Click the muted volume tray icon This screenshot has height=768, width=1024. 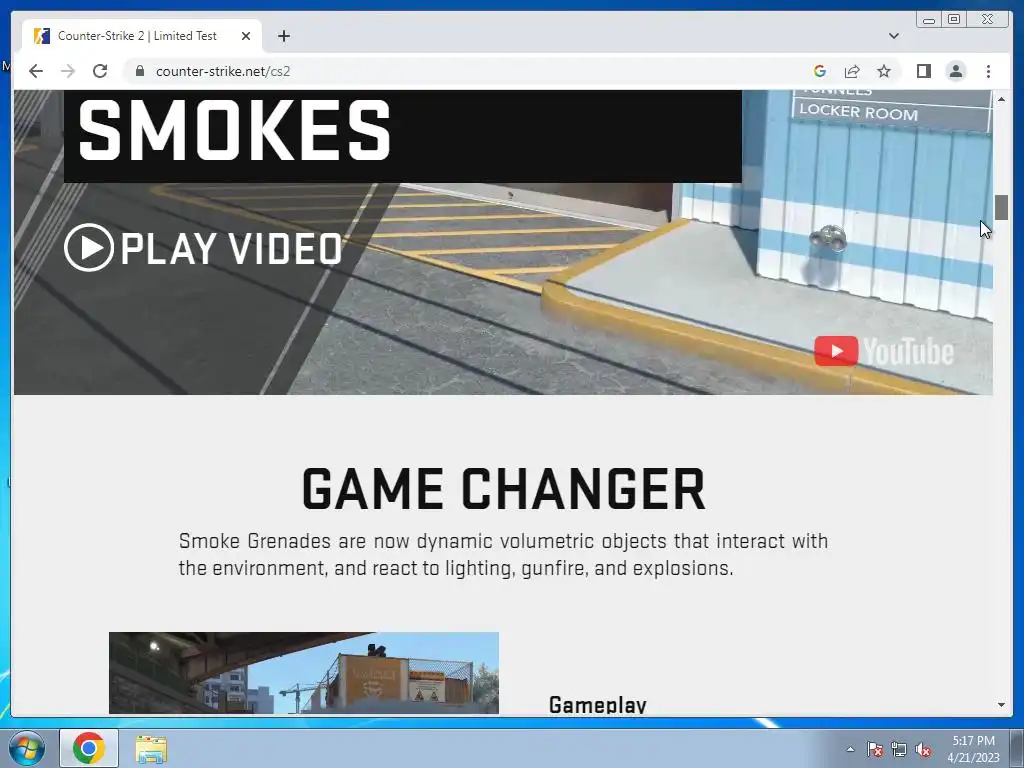tap(923, 749)
